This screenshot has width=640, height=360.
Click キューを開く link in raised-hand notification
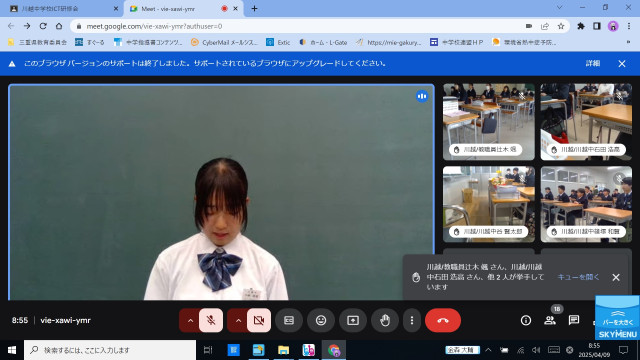[x=578, y=277]
